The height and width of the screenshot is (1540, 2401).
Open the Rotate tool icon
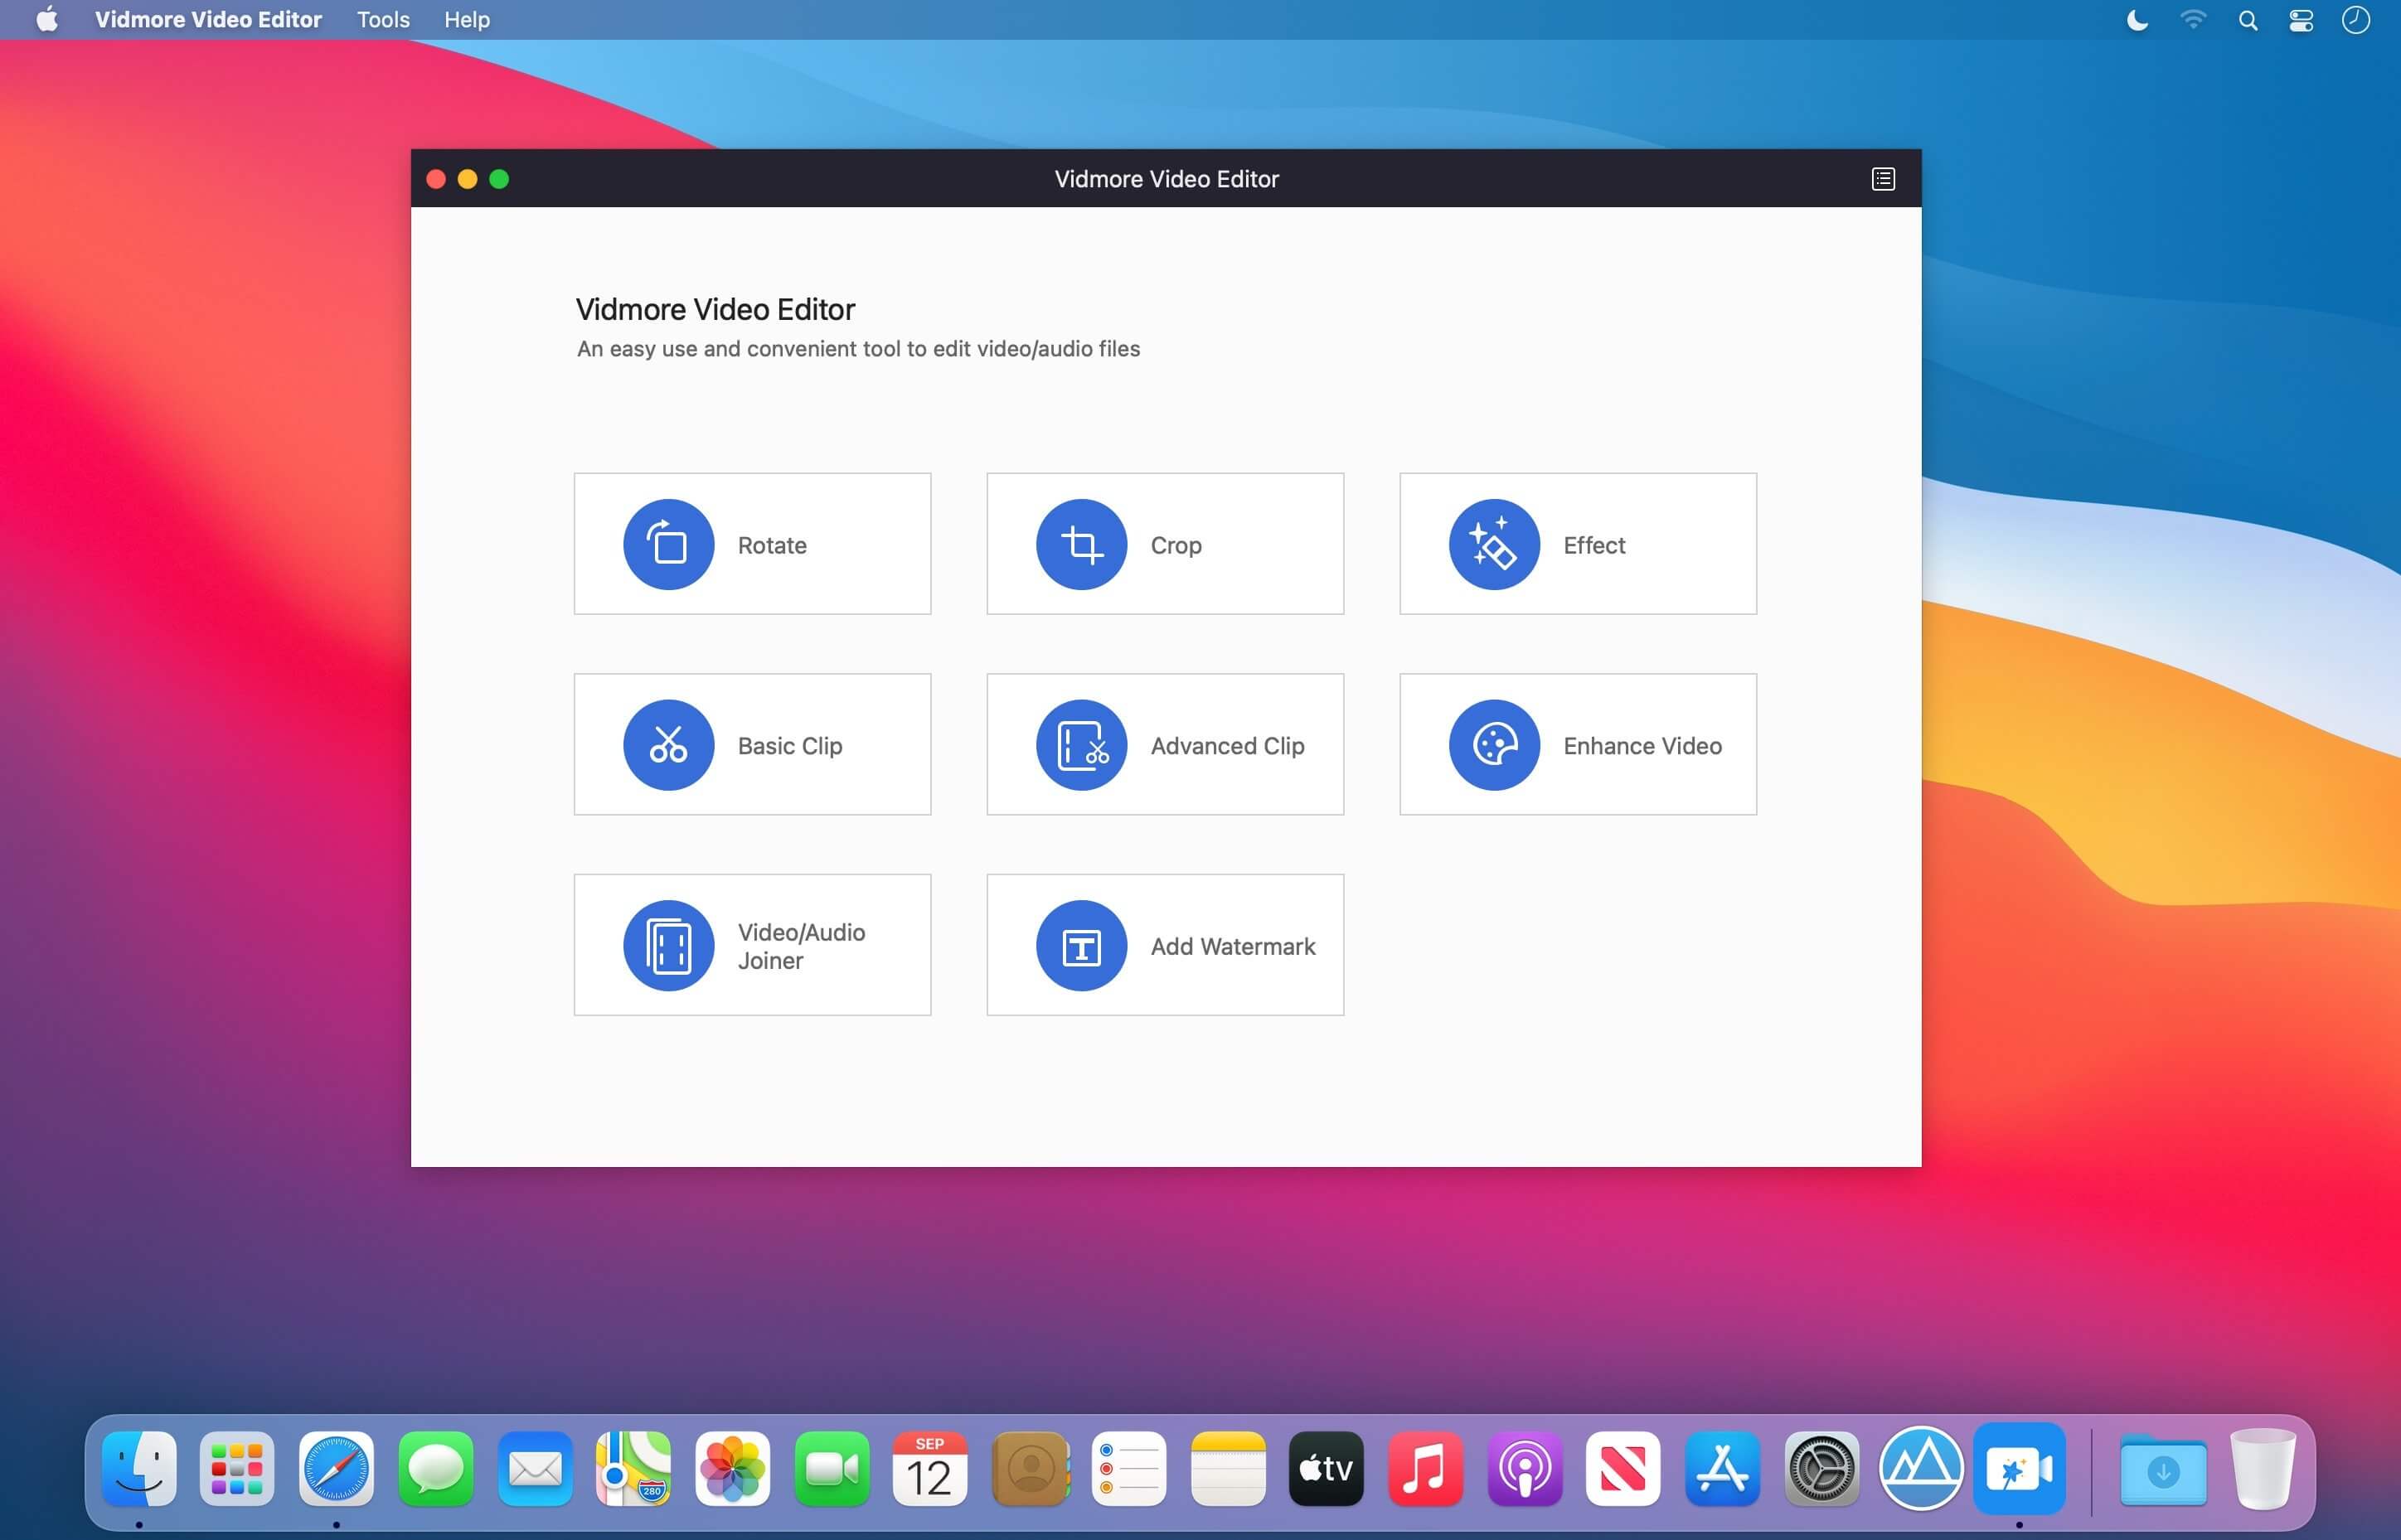point(668,544)
